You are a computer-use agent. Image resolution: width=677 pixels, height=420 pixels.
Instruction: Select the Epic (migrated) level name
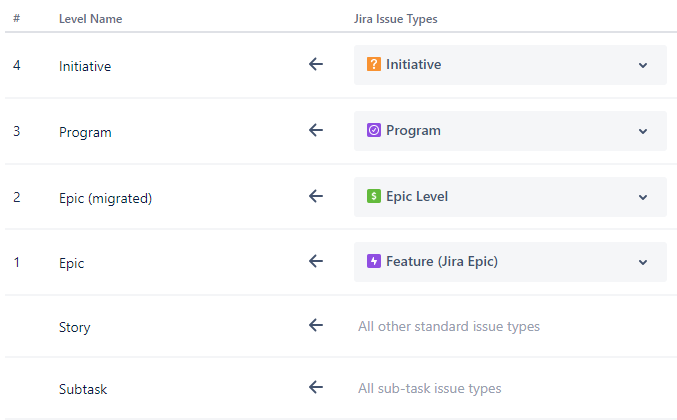point(105,198)
